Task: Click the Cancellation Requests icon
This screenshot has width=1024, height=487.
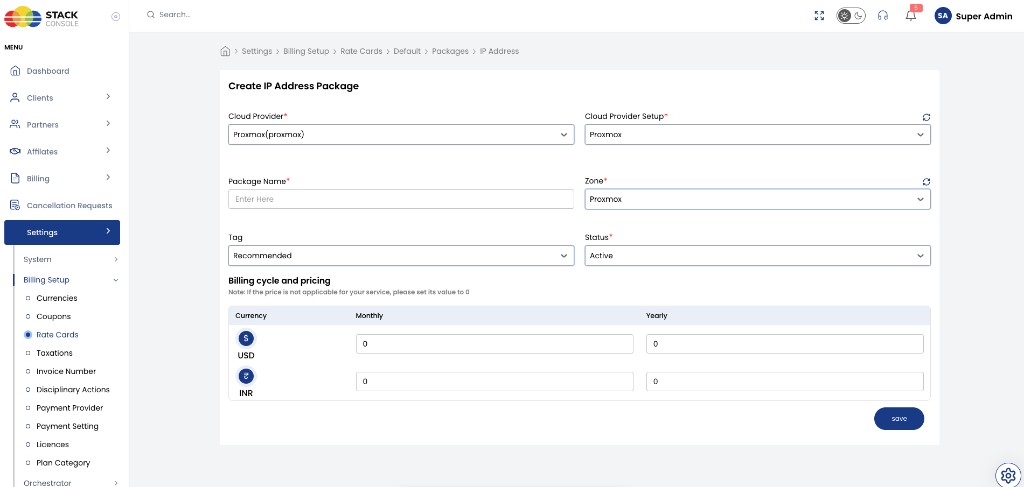Action: click(x=15, y=205)
